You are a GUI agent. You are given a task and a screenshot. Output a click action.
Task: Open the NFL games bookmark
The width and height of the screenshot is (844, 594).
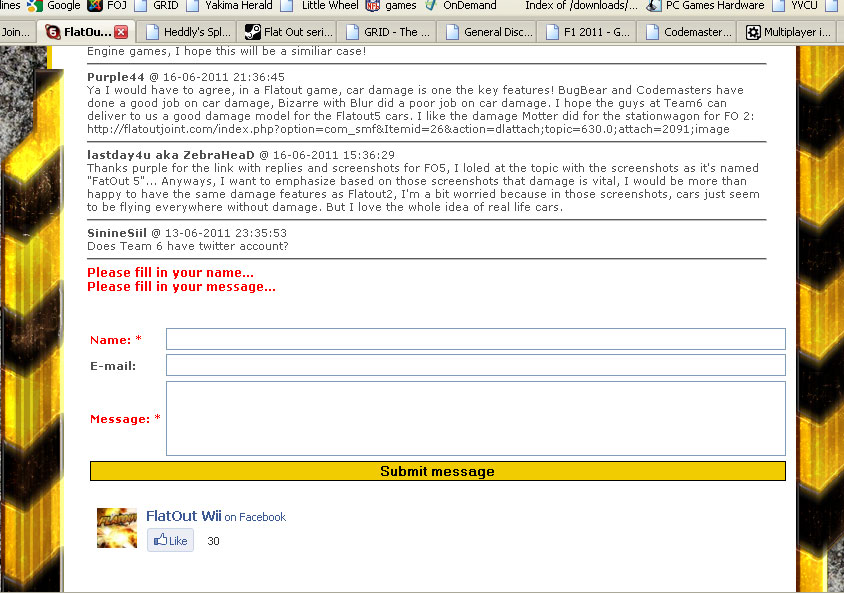click(391, 5)
